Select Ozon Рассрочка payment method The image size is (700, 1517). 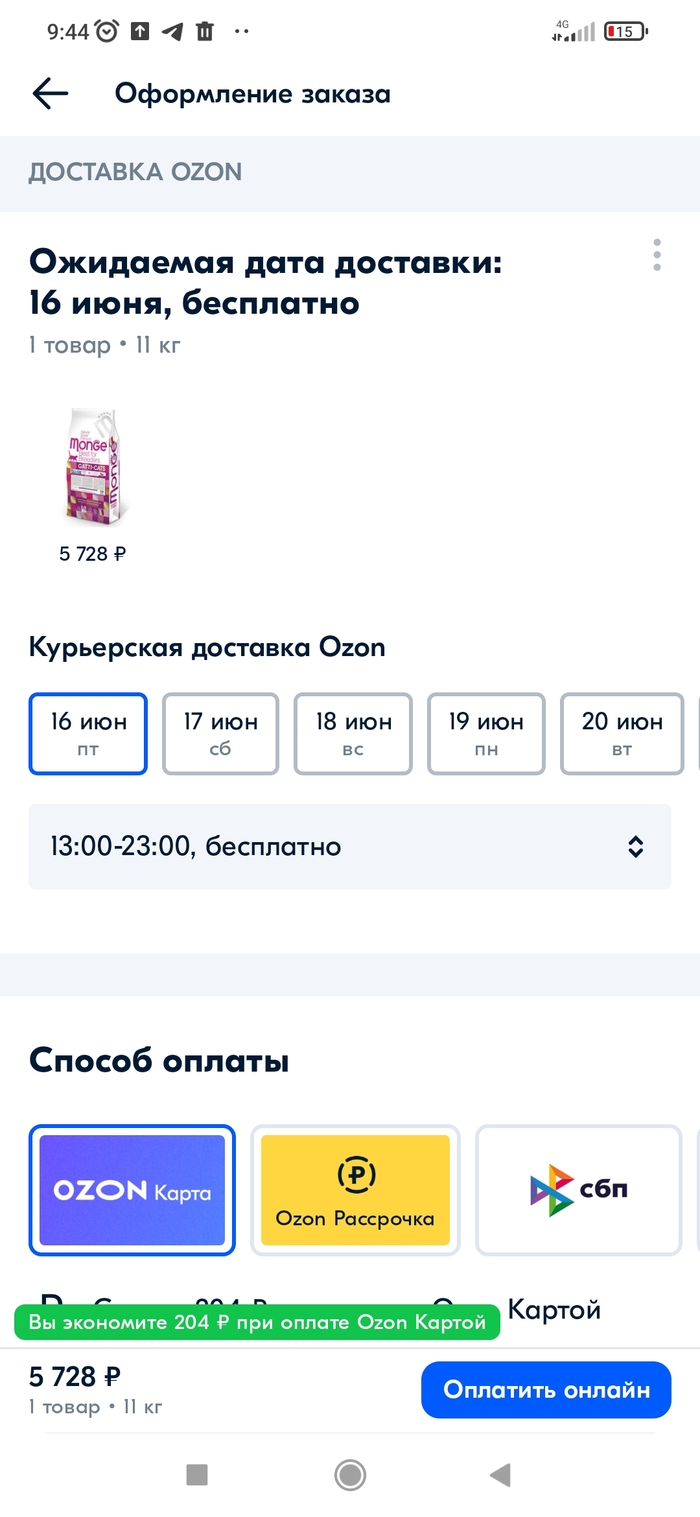(x=355, y=1190)
